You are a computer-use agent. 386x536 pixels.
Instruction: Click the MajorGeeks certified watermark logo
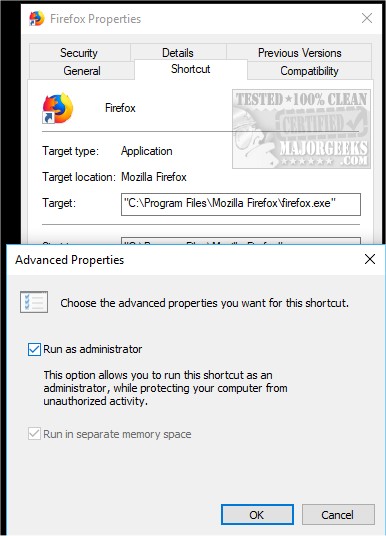click(301, 129)
